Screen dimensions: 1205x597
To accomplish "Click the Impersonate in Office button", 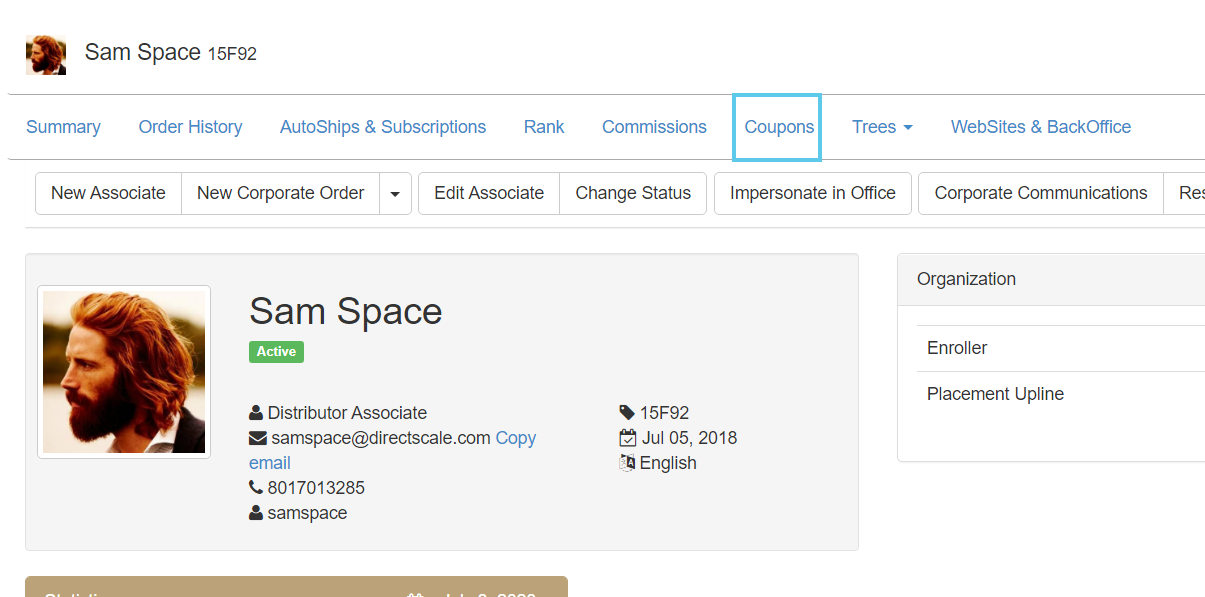I will tap(812, 193).
